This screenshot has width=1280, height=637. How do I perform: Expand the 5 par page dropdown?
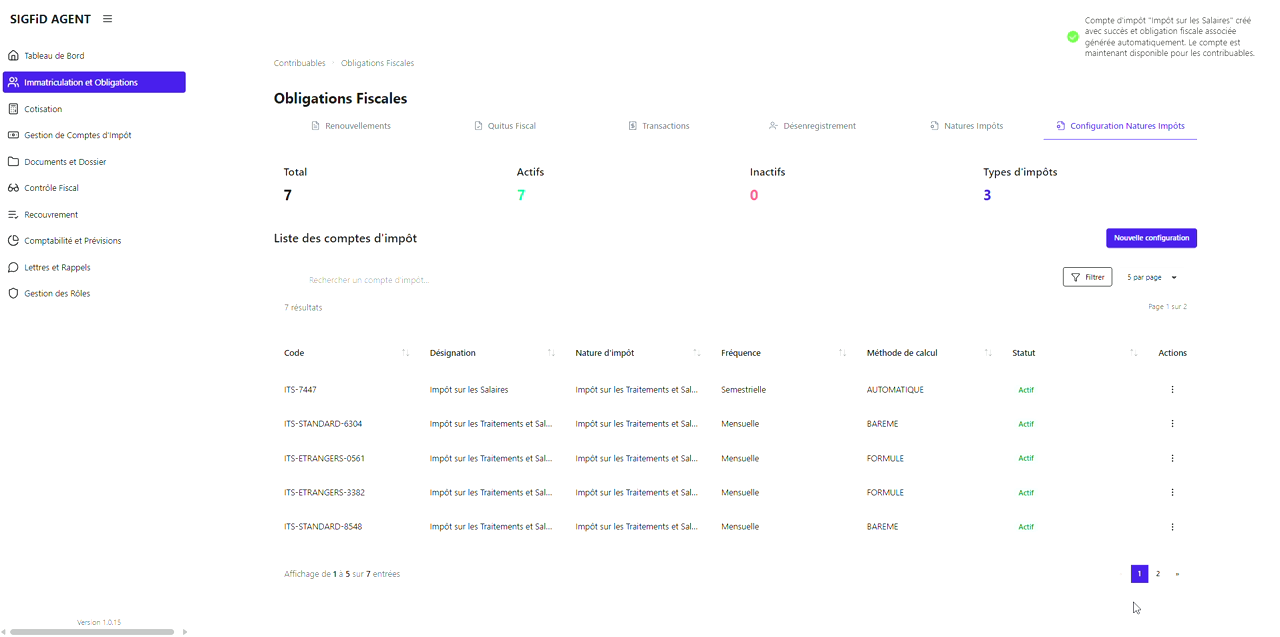(1152, 277)
